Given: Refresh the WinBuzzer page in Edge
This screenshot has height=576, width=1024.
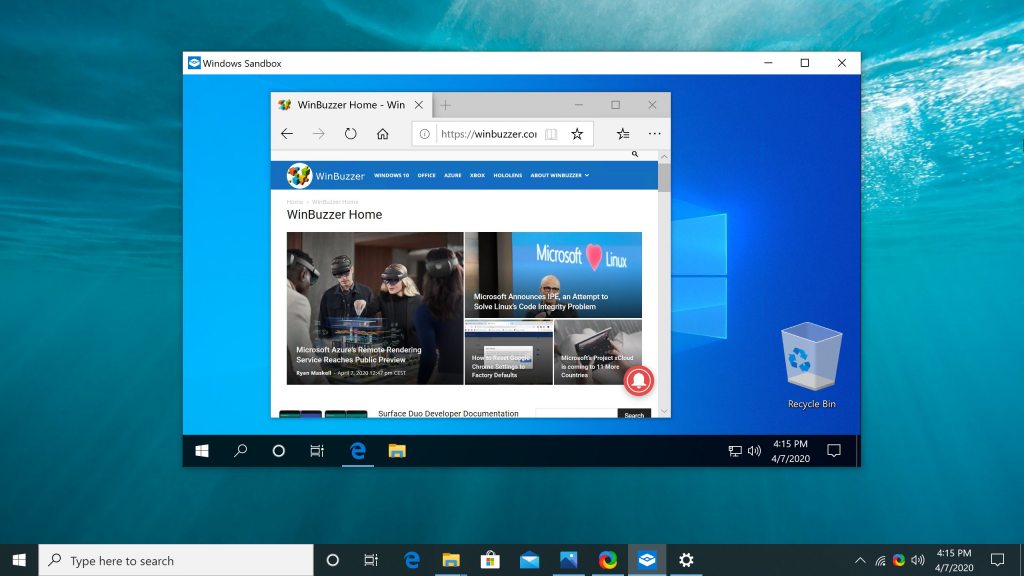Looking at the screenshot, I should coord(350,134).
